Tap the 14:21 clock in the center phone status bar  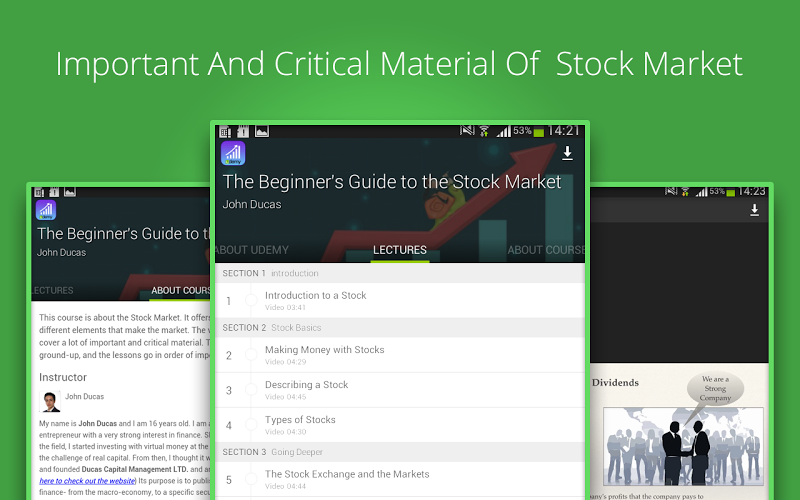point(564,131)
